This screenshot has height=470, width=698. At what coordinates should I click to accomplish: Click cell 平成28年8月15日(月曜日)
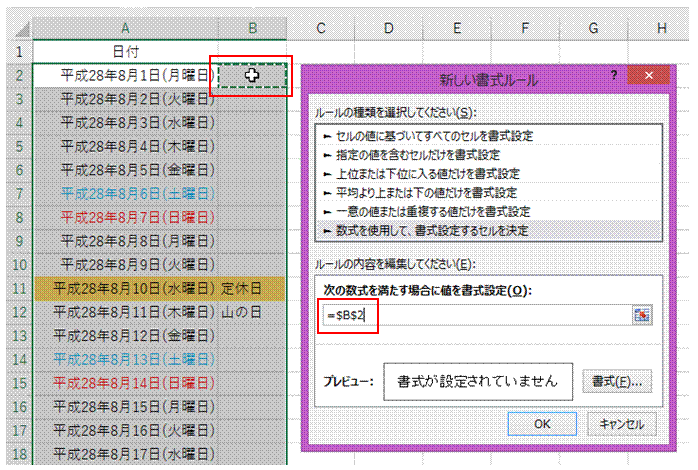click(126, 407)
